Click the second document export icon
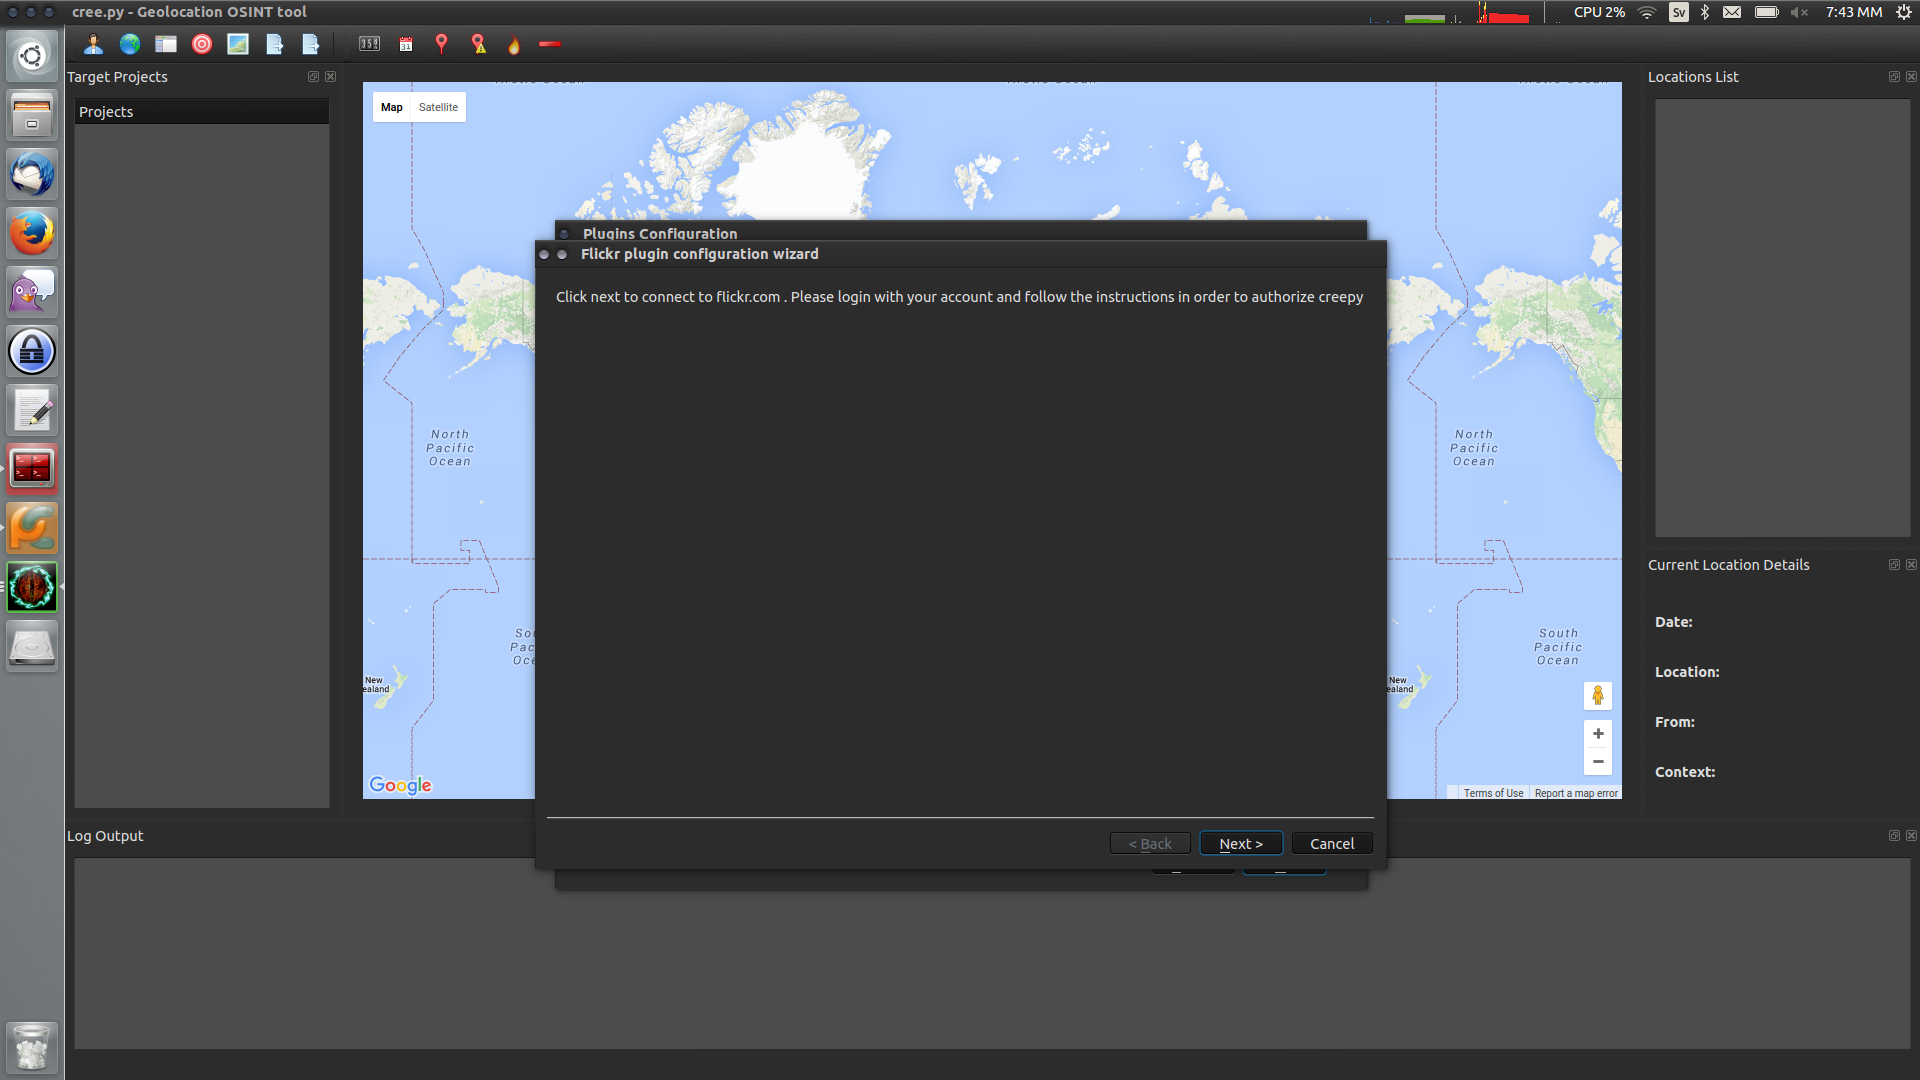Viewport: 1920px width, 1080px height. coord(311,44)
